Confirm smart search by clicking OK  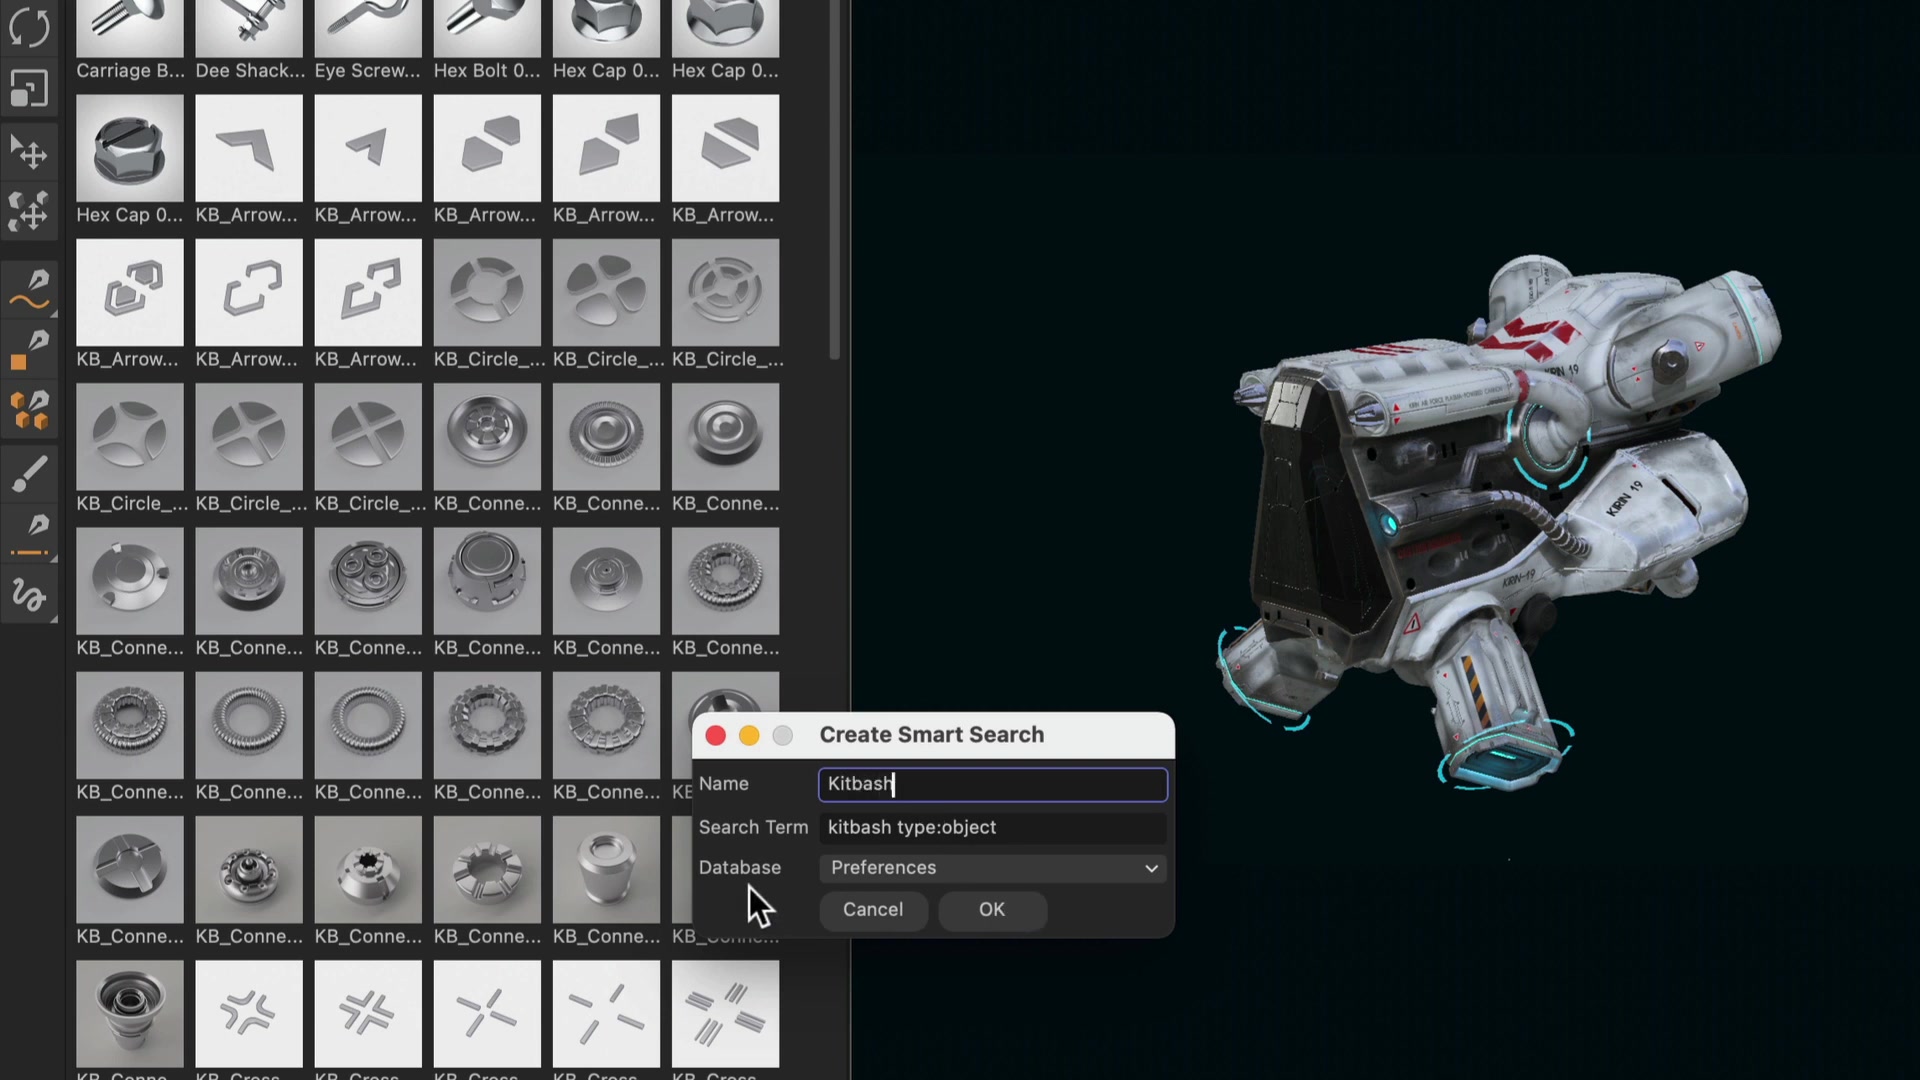(x=991, y=909)
